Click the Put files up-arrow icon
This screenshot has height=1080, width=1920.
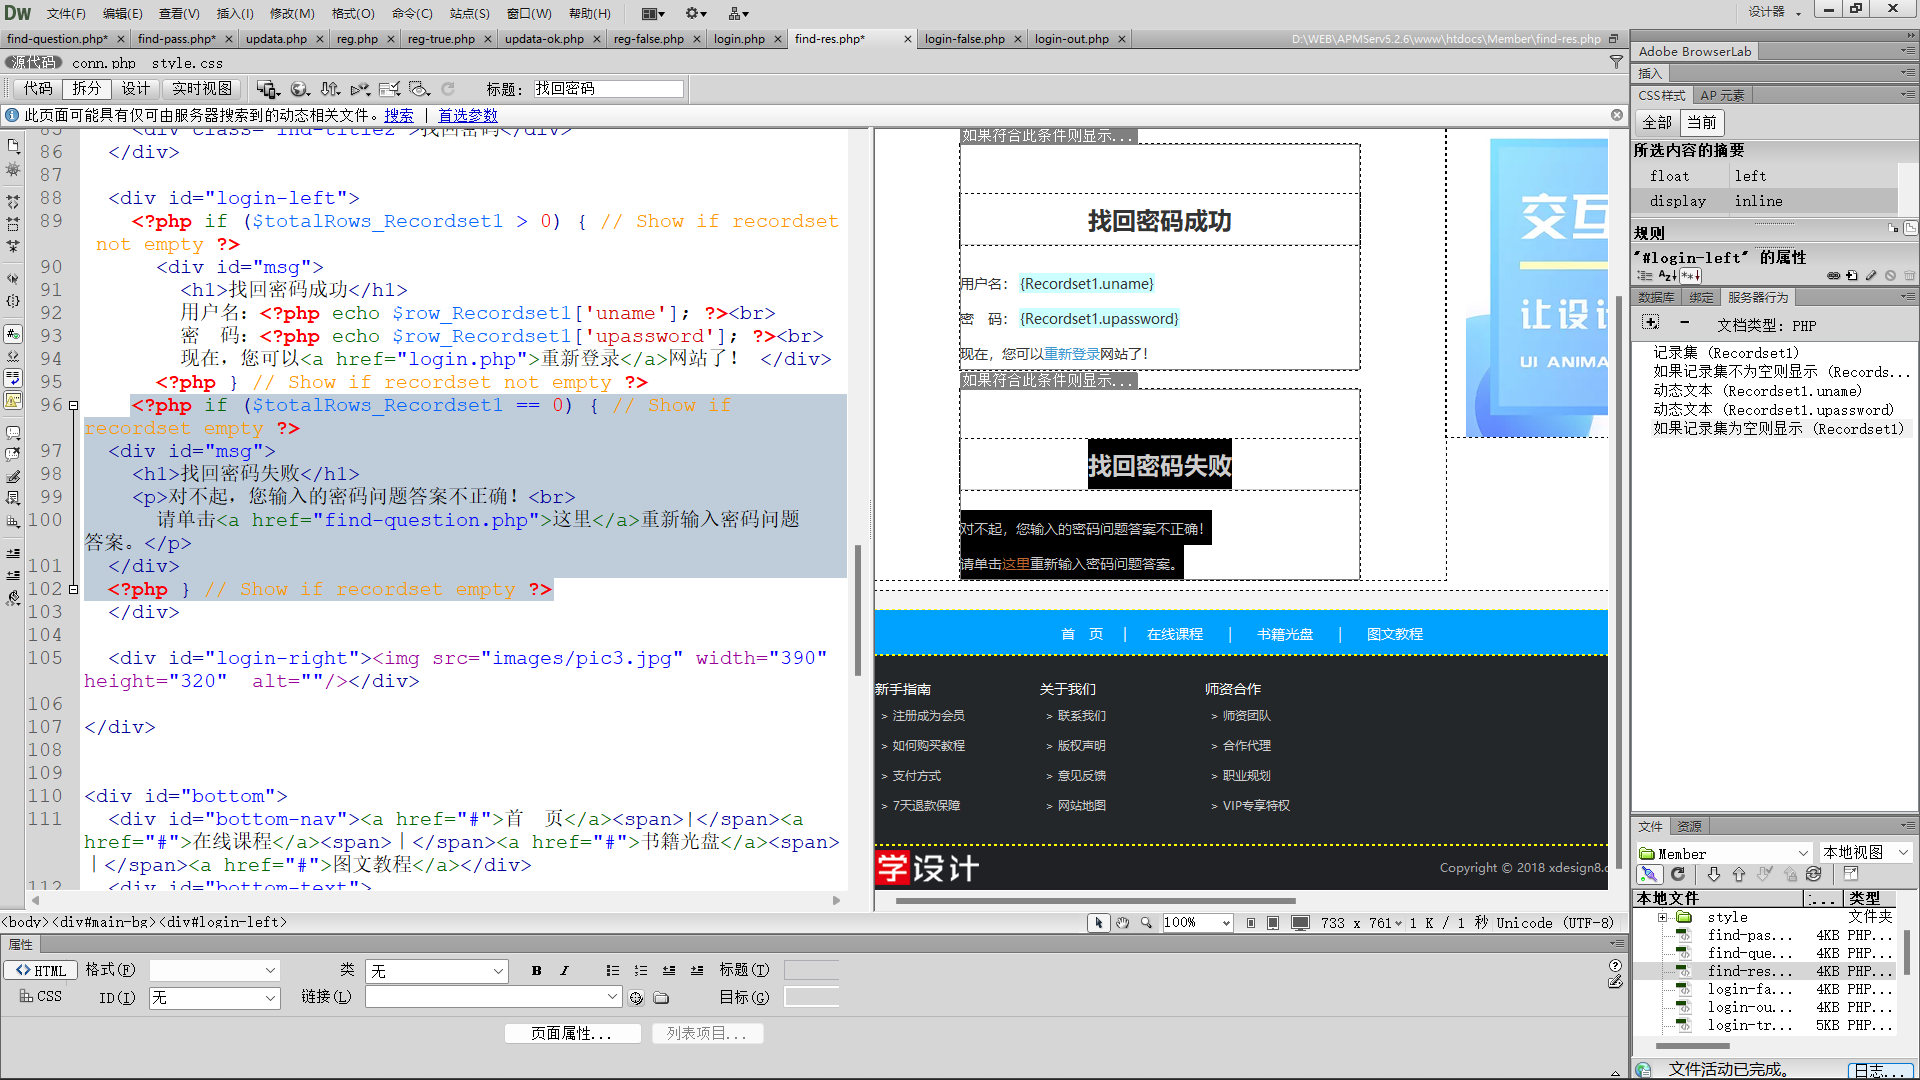1739,874
